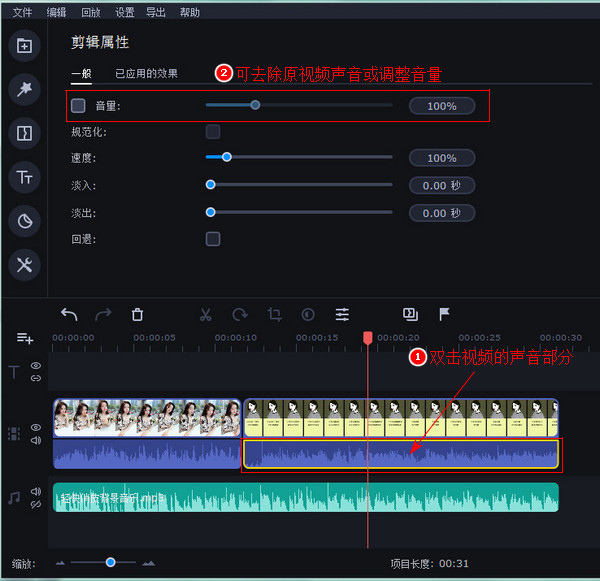Select the first video clip thumbnail

tap(147, 418)
